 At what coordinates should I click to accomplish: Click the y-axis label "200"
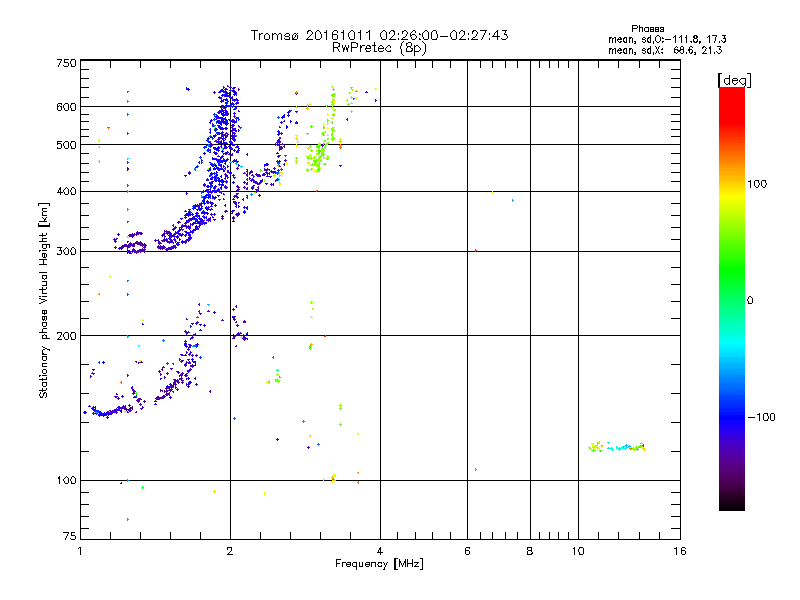[67, 336]
